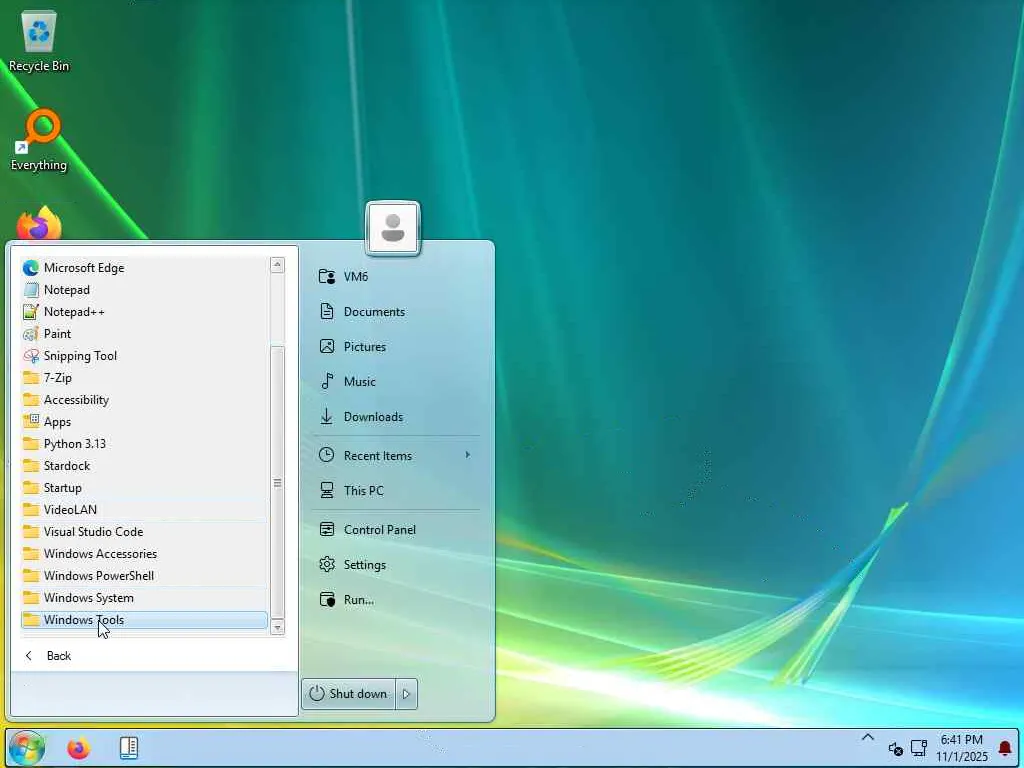This screenshot has width=1024, height=768.
Task: Click the program list scroll down arrow
Action: (x=277, y=628)
